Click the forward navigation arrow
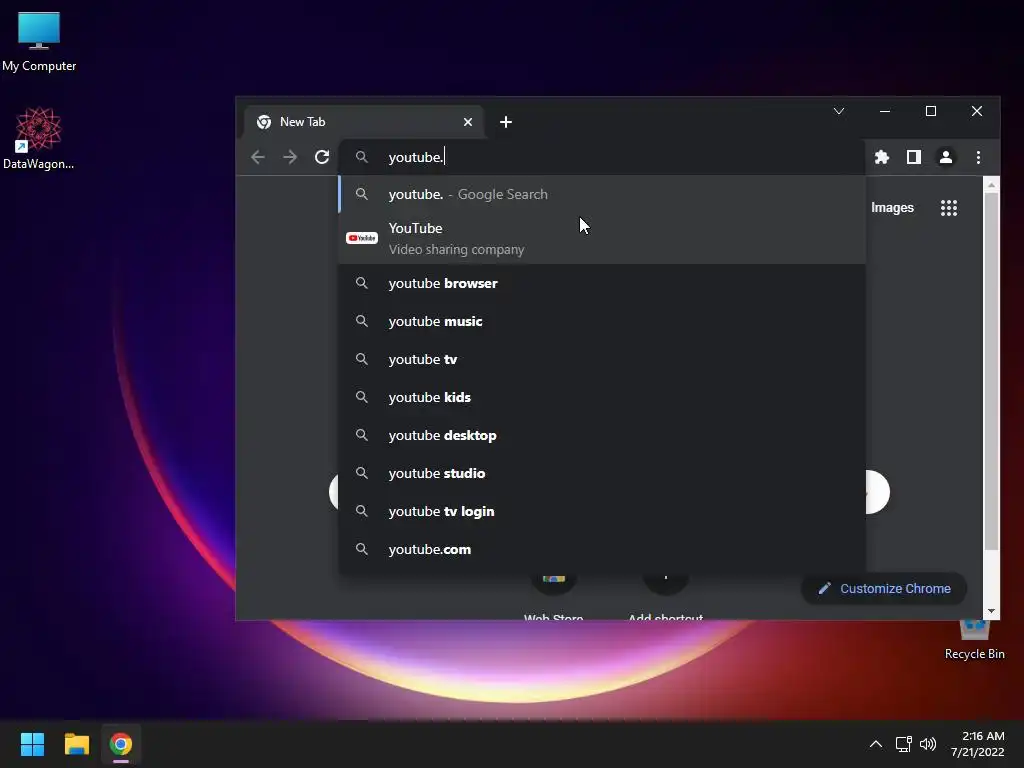Screen dimensions: 1024x768 click(290, 157)
